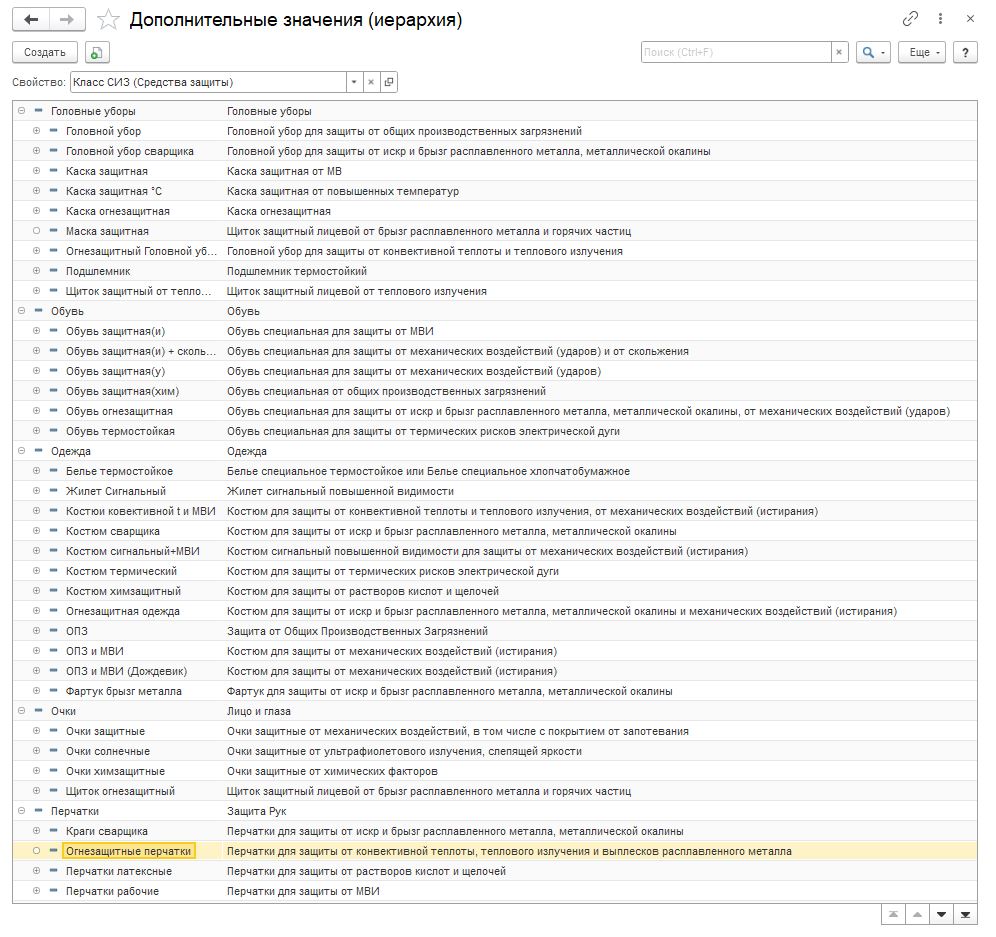This screenshot has width=996, height=937.
Task: Clear the Свойство field value
Action: (371, 82)
